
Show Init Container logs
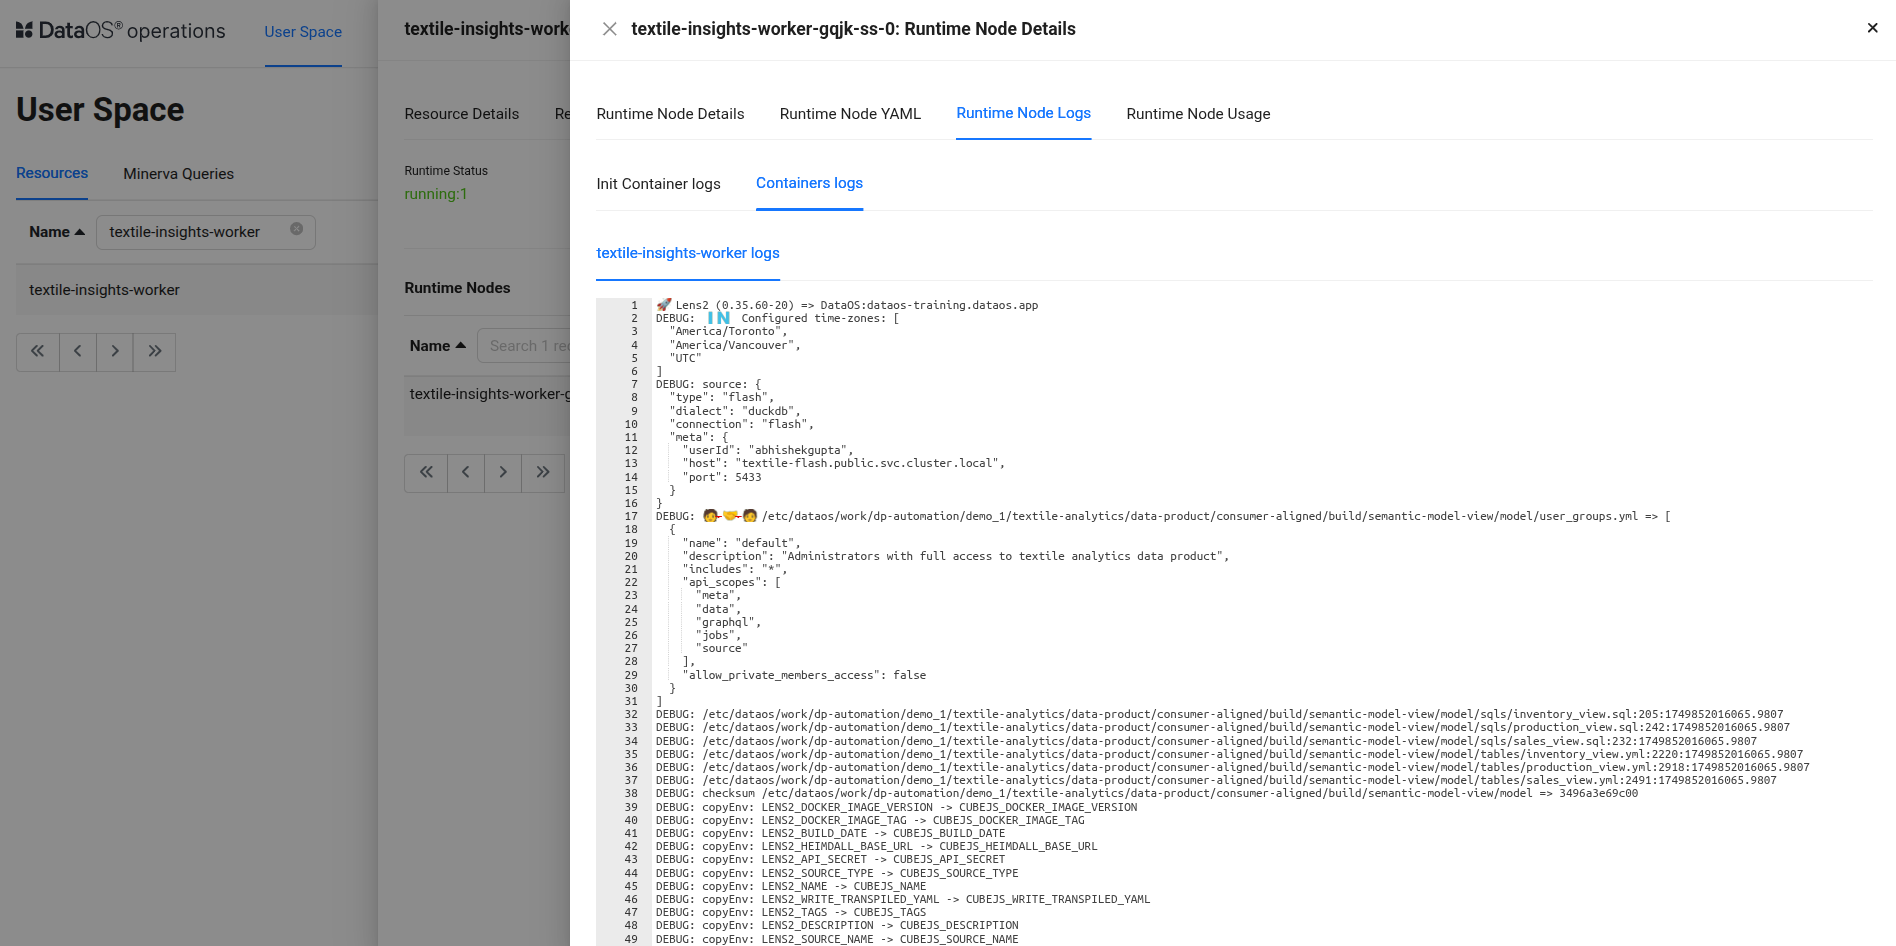pos(658,184)
